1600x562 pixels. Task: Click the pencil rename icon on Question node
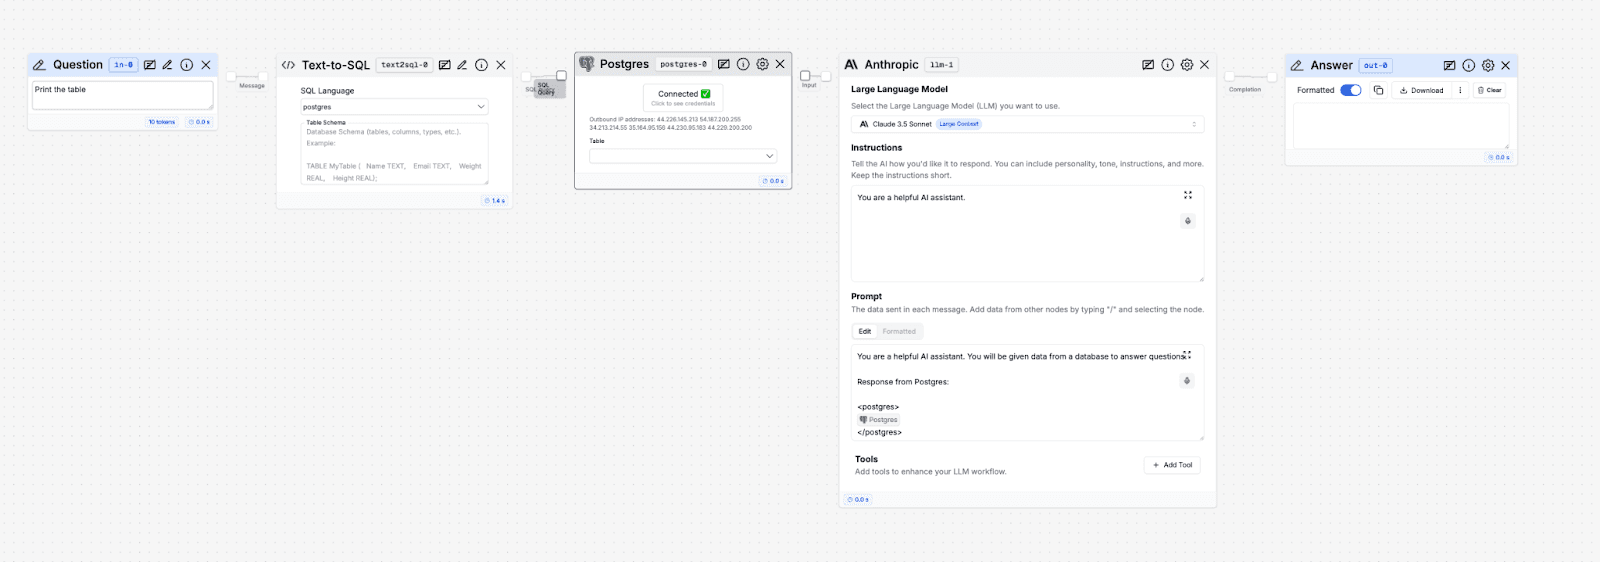pos(168,65)
